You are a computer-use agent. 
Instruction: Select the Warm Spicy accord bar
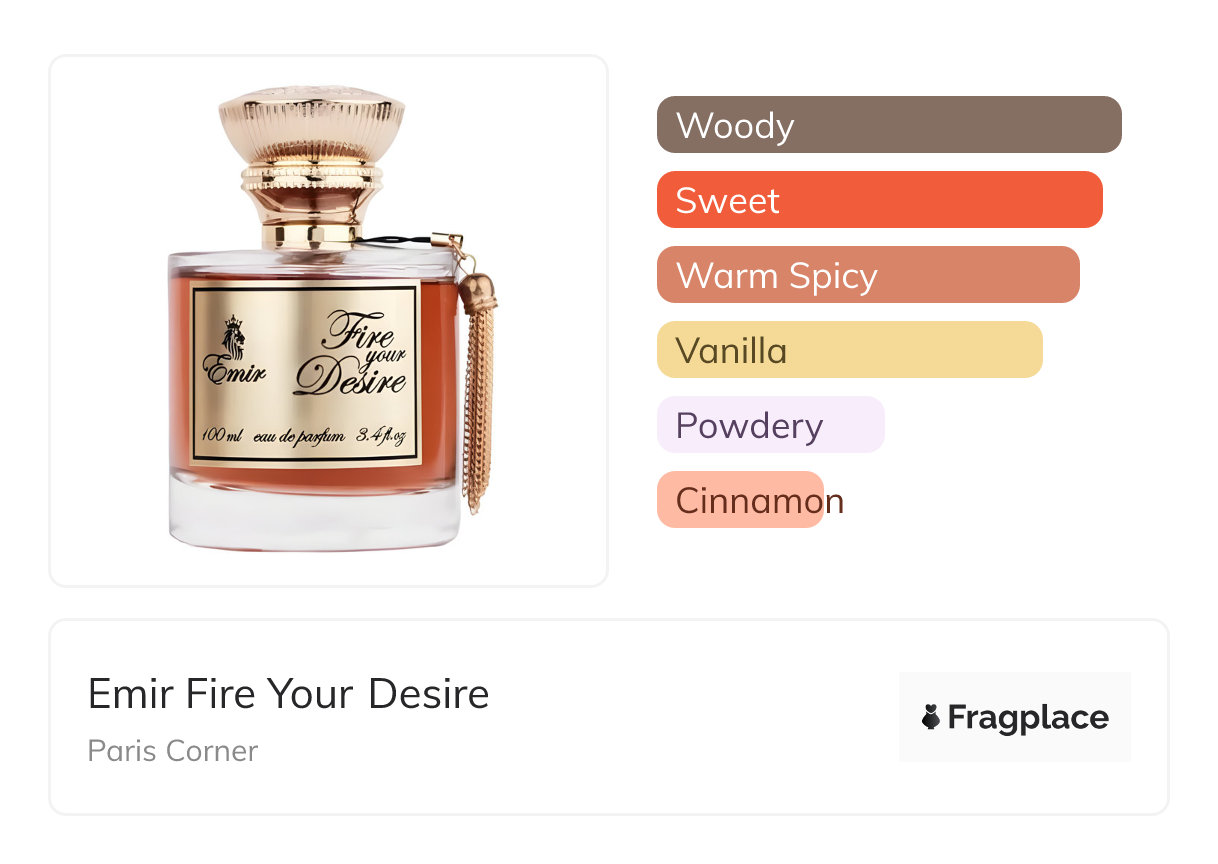pos(868,275)
